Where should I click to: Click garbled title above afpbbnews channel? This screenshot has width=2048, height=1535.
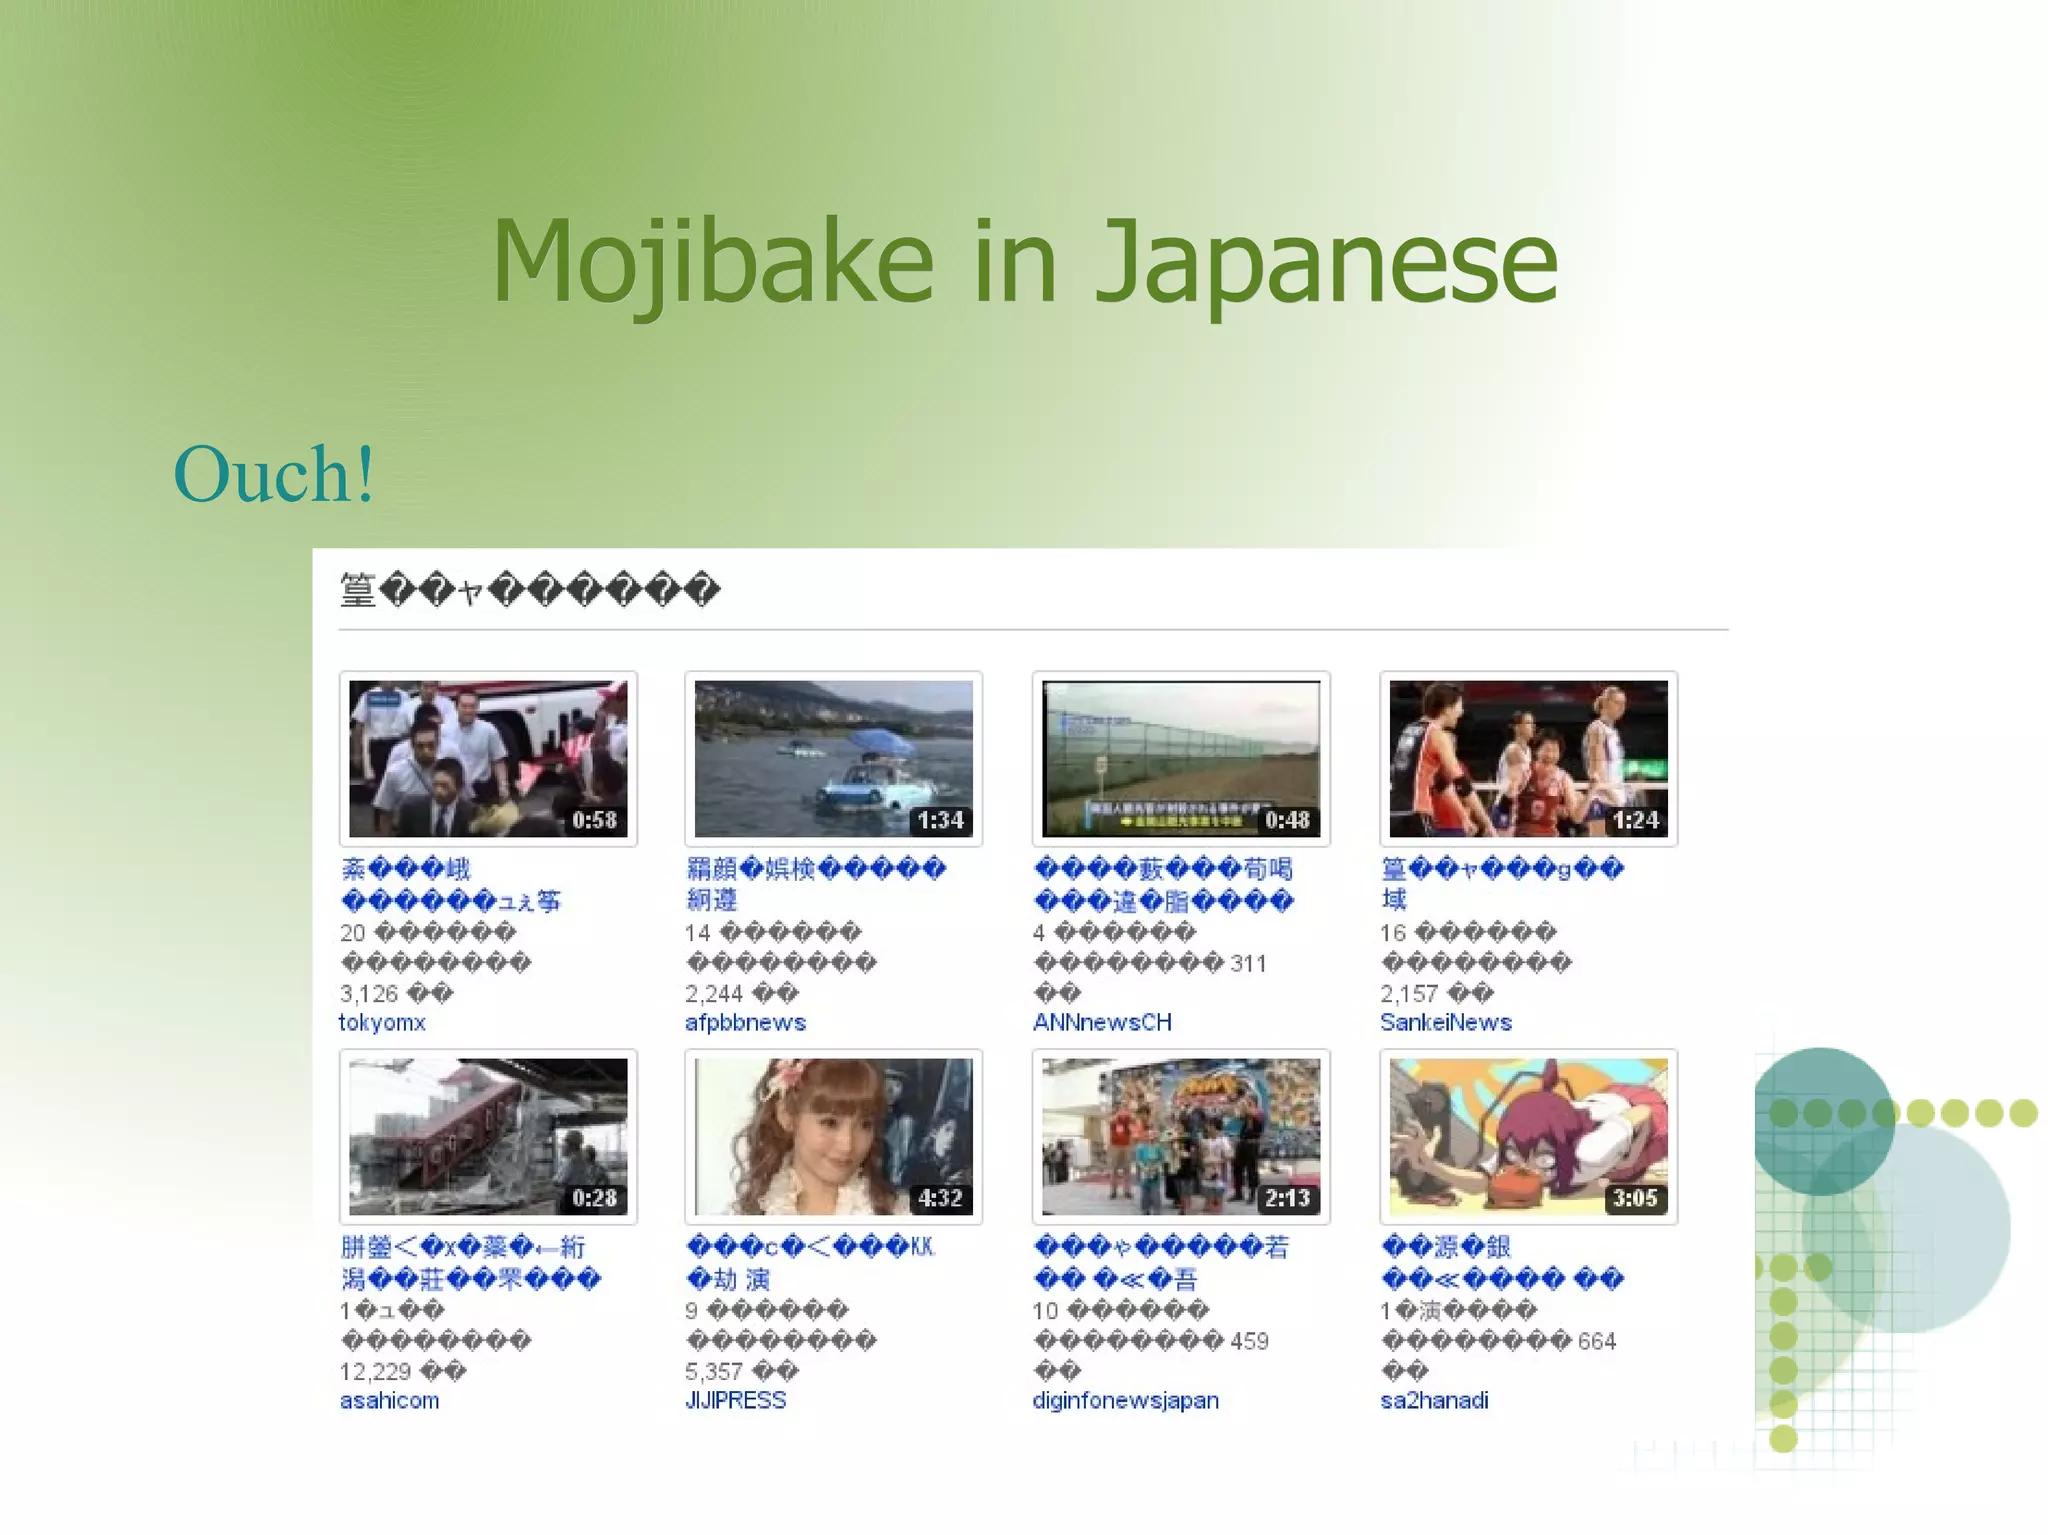pos(815,870)
